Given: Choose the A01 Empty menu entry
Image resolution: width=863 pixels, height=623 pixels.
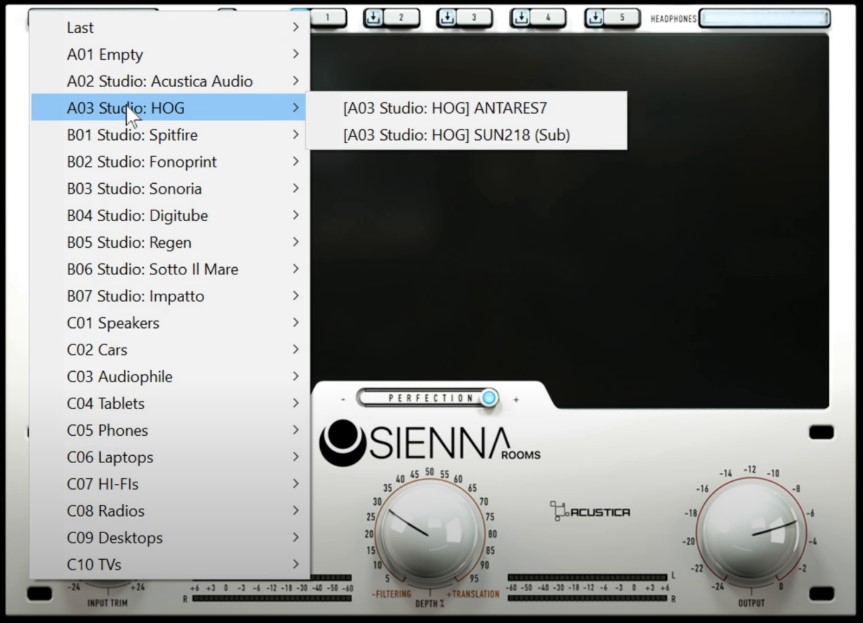Looking at the screenshot, I should [x=170, y=54].
